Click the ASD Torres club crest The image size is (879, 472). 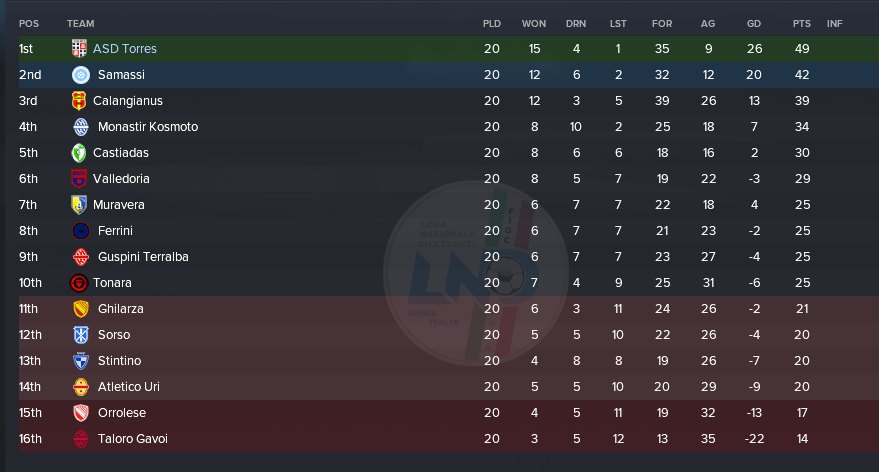[79, 49]
